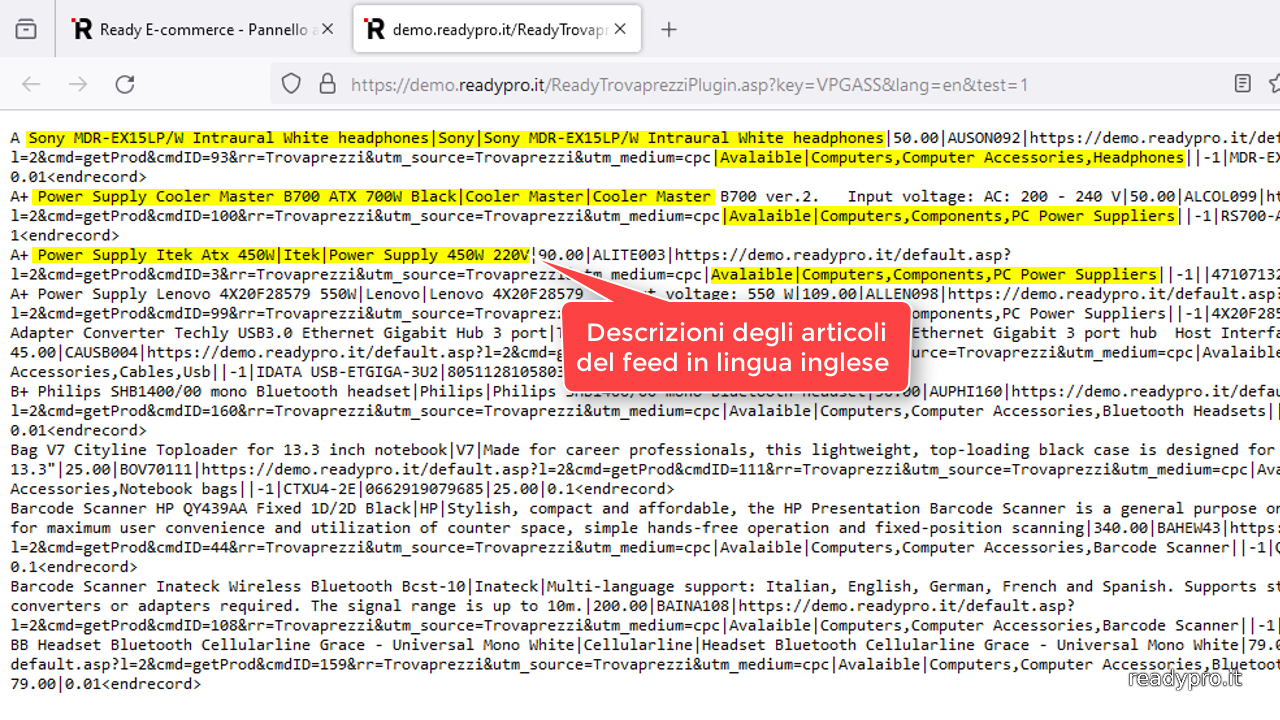Click the Sony MDR-EX15LP/W headphones text
The height and width of the screenshot is (720, 1280).
click(x=229, y=138)
